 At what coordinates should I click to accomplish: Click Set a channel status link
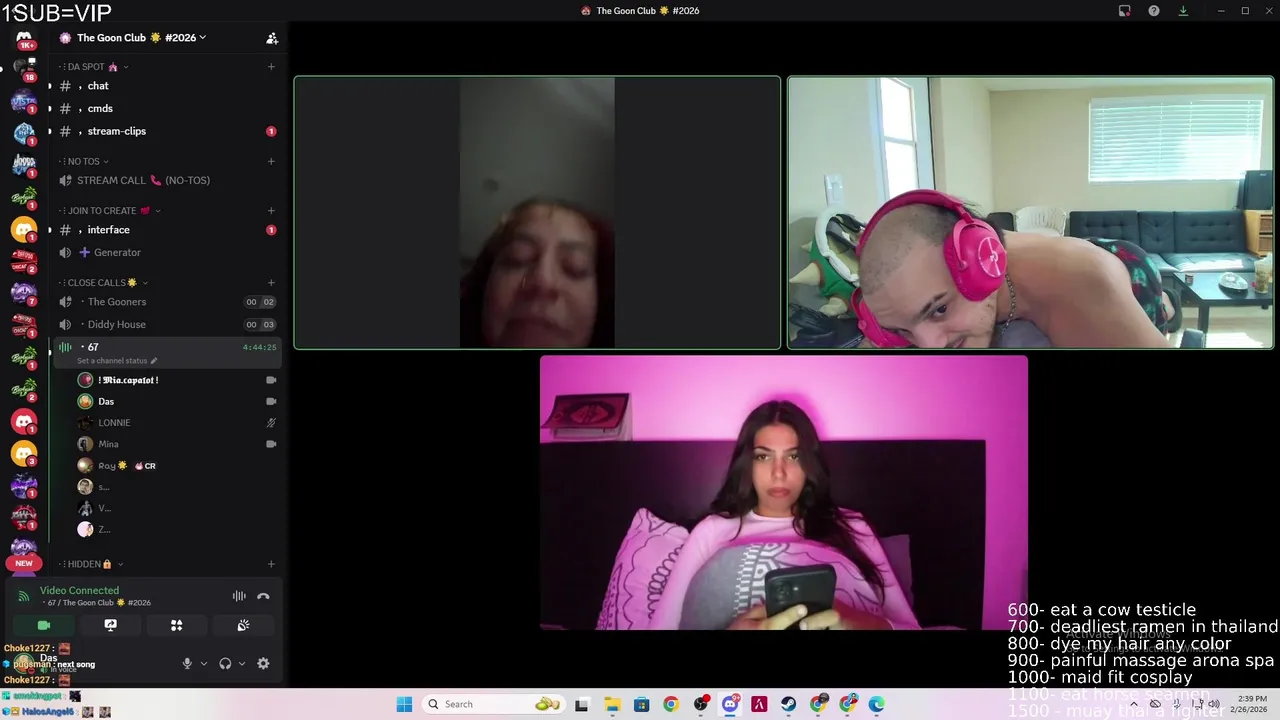[x=117, y=360]
